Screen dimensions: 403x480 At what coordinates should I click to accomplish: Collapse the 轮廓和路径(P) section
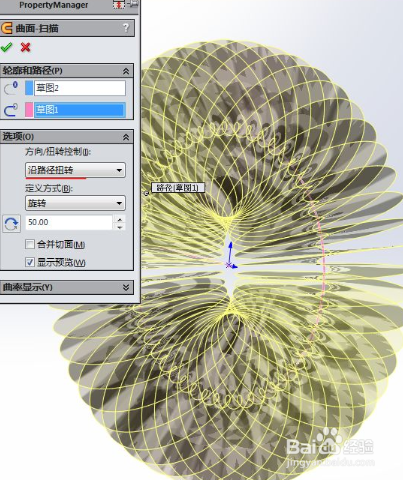pyautogui.click(x=126, y=71)
